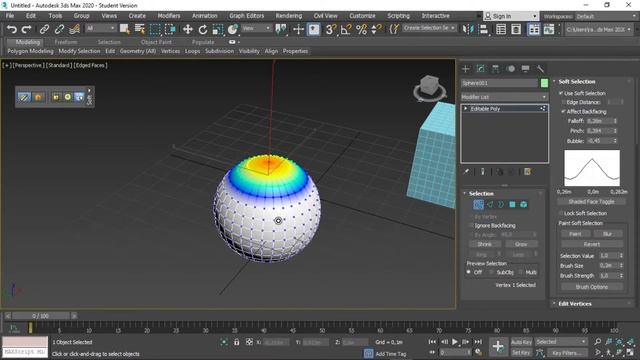This screenshot has width=640, height=360.
Task: Switch to Object Paint ribbon tab
Action: click(x=156, y=42)
